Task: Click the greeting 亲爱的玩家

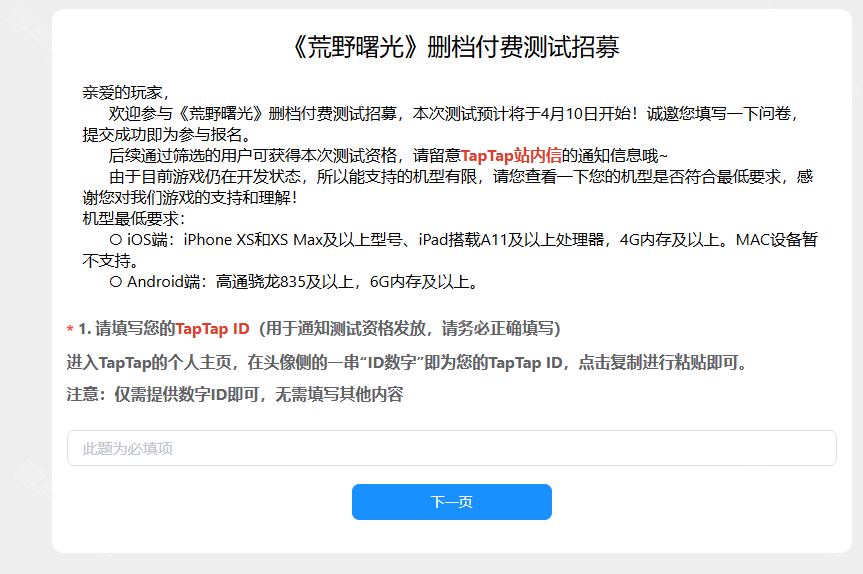Action: click(125, 92)
